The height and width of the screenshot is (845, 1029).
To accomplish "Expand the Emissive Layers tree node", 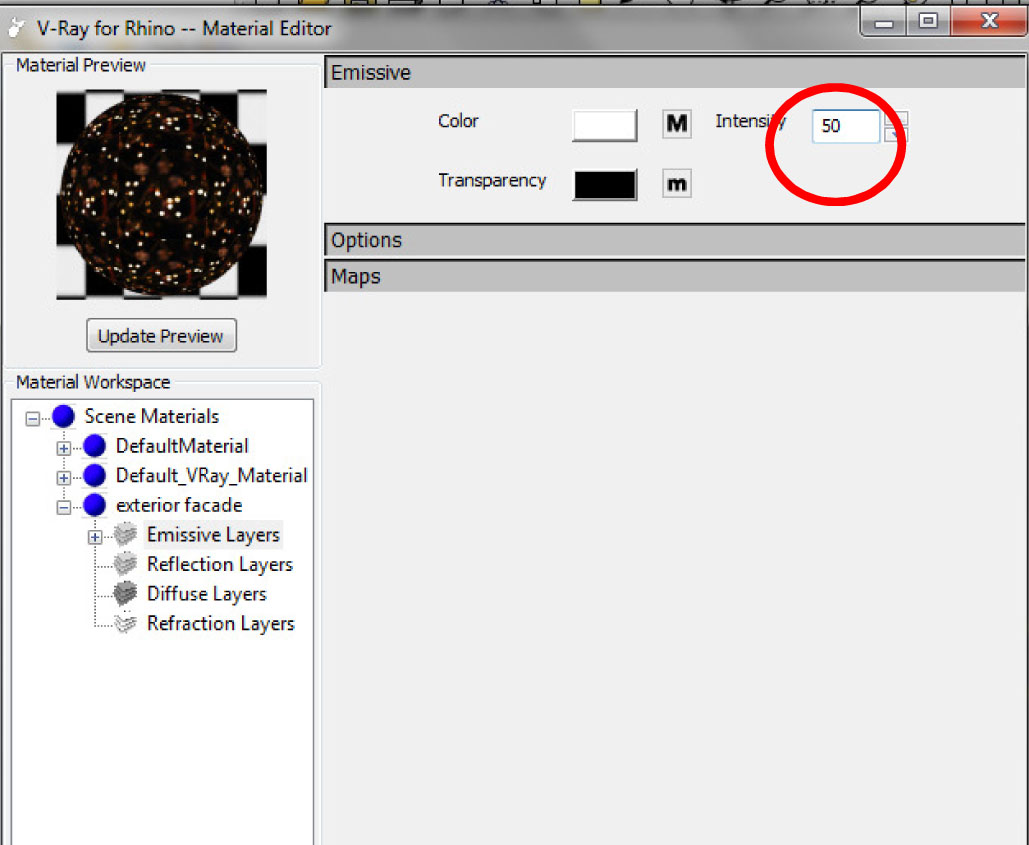I will click(x=95, y=537).
